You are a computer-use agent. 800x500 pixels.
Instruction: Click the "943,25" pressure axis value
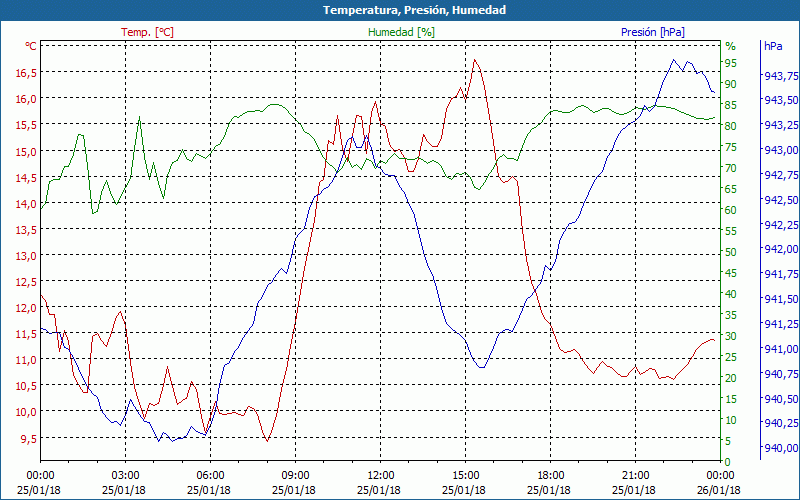pyautogui.click(x=781, y=125)
